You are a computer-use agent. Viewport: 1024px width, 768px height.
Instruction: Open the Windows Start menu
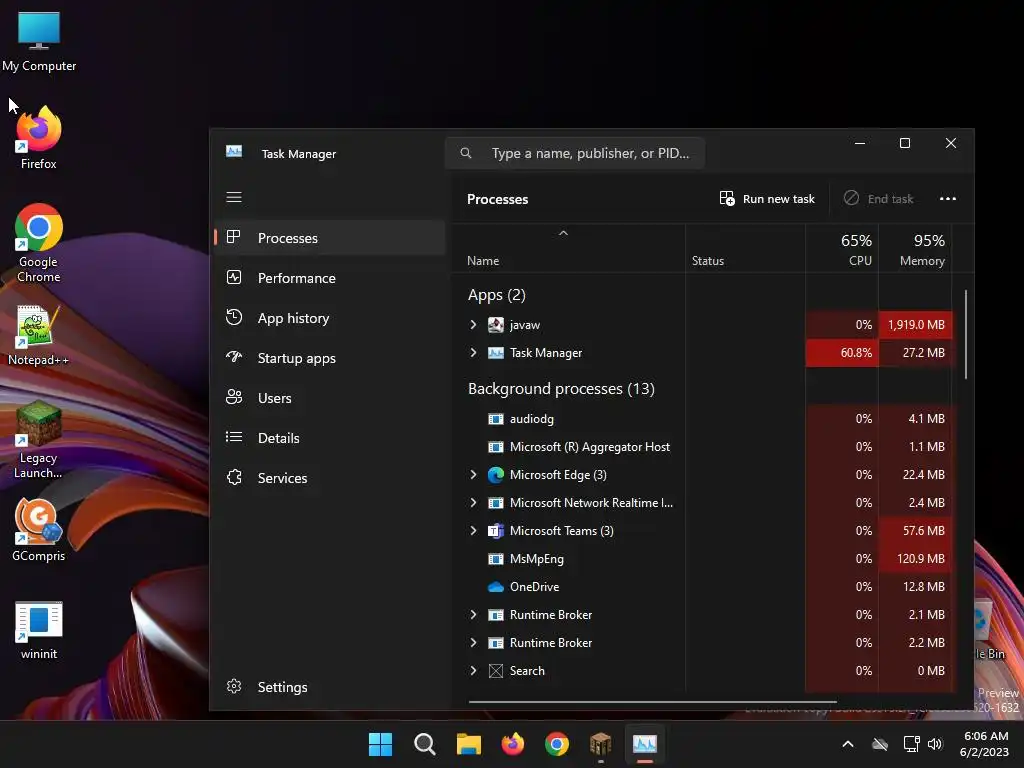coord(380,744)
